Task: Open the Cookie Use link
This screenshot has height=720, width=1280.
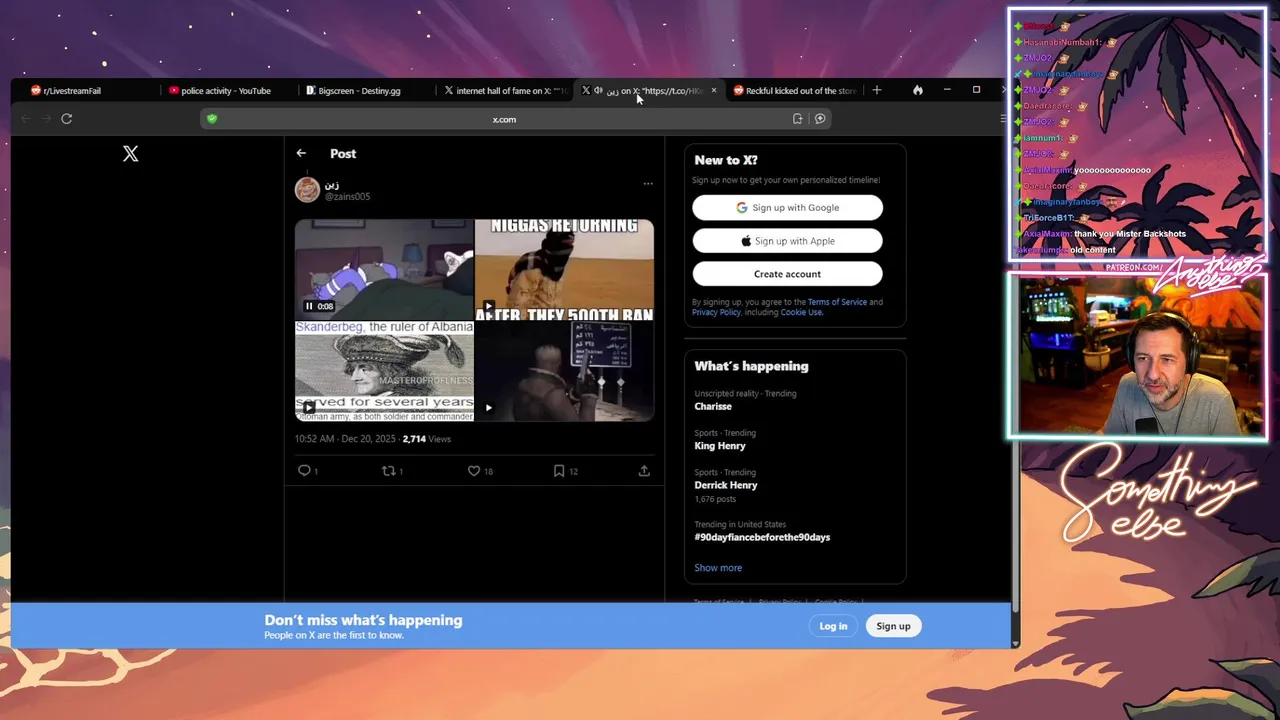Action: pos(801,312)
